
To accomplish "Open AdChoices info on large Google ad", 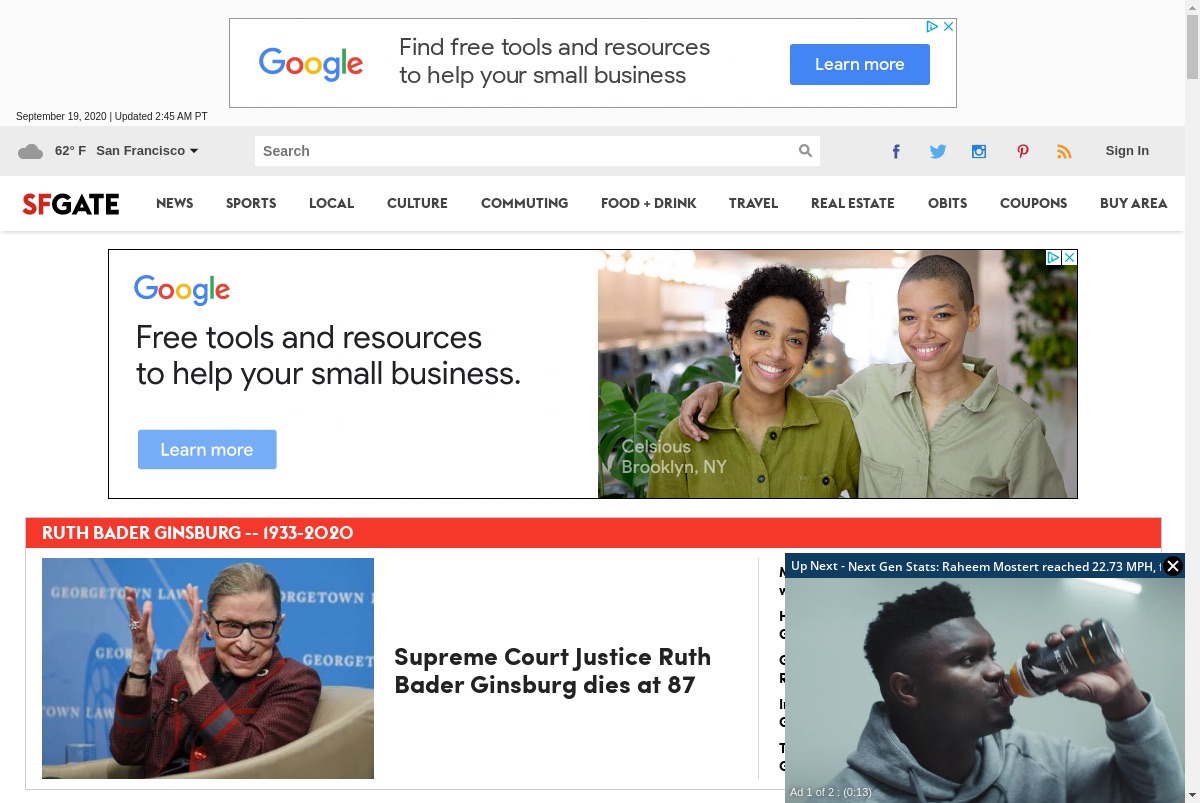I will pyautogui.click(x=1053, y=257).
